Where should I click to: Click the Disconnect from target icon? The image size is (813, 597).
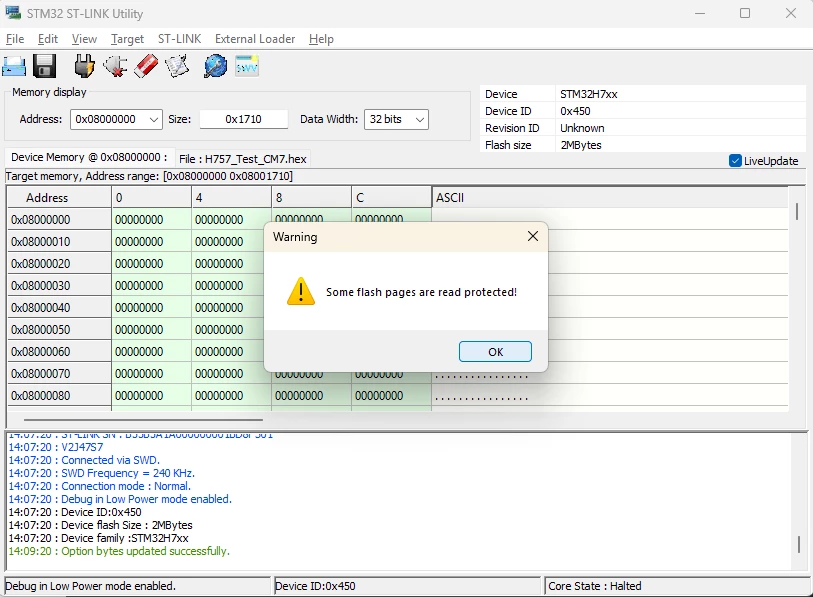[115, 66]
